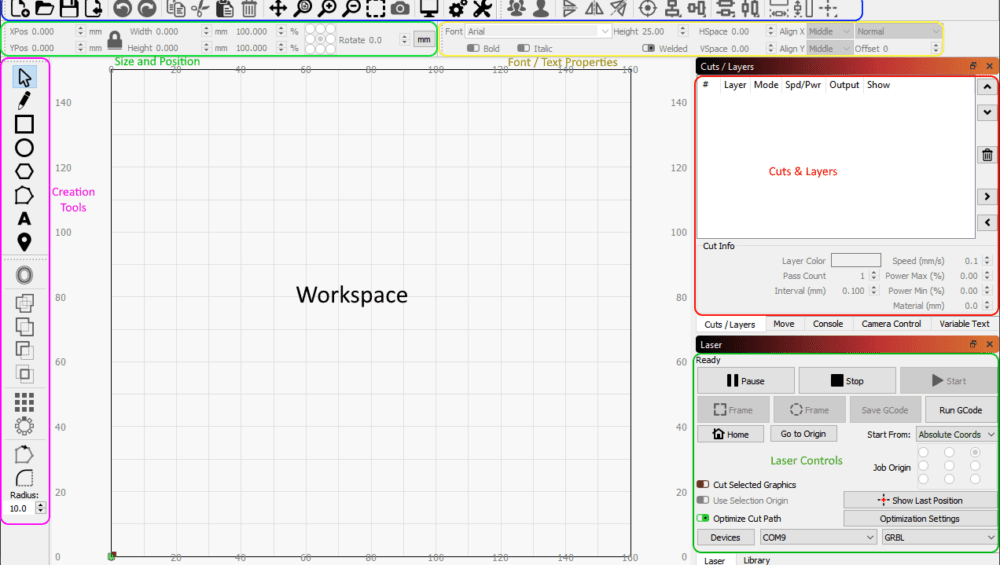Select the Draw Lines pentagon tool
Screen dimensions: 1000x565
pos(24,195)
